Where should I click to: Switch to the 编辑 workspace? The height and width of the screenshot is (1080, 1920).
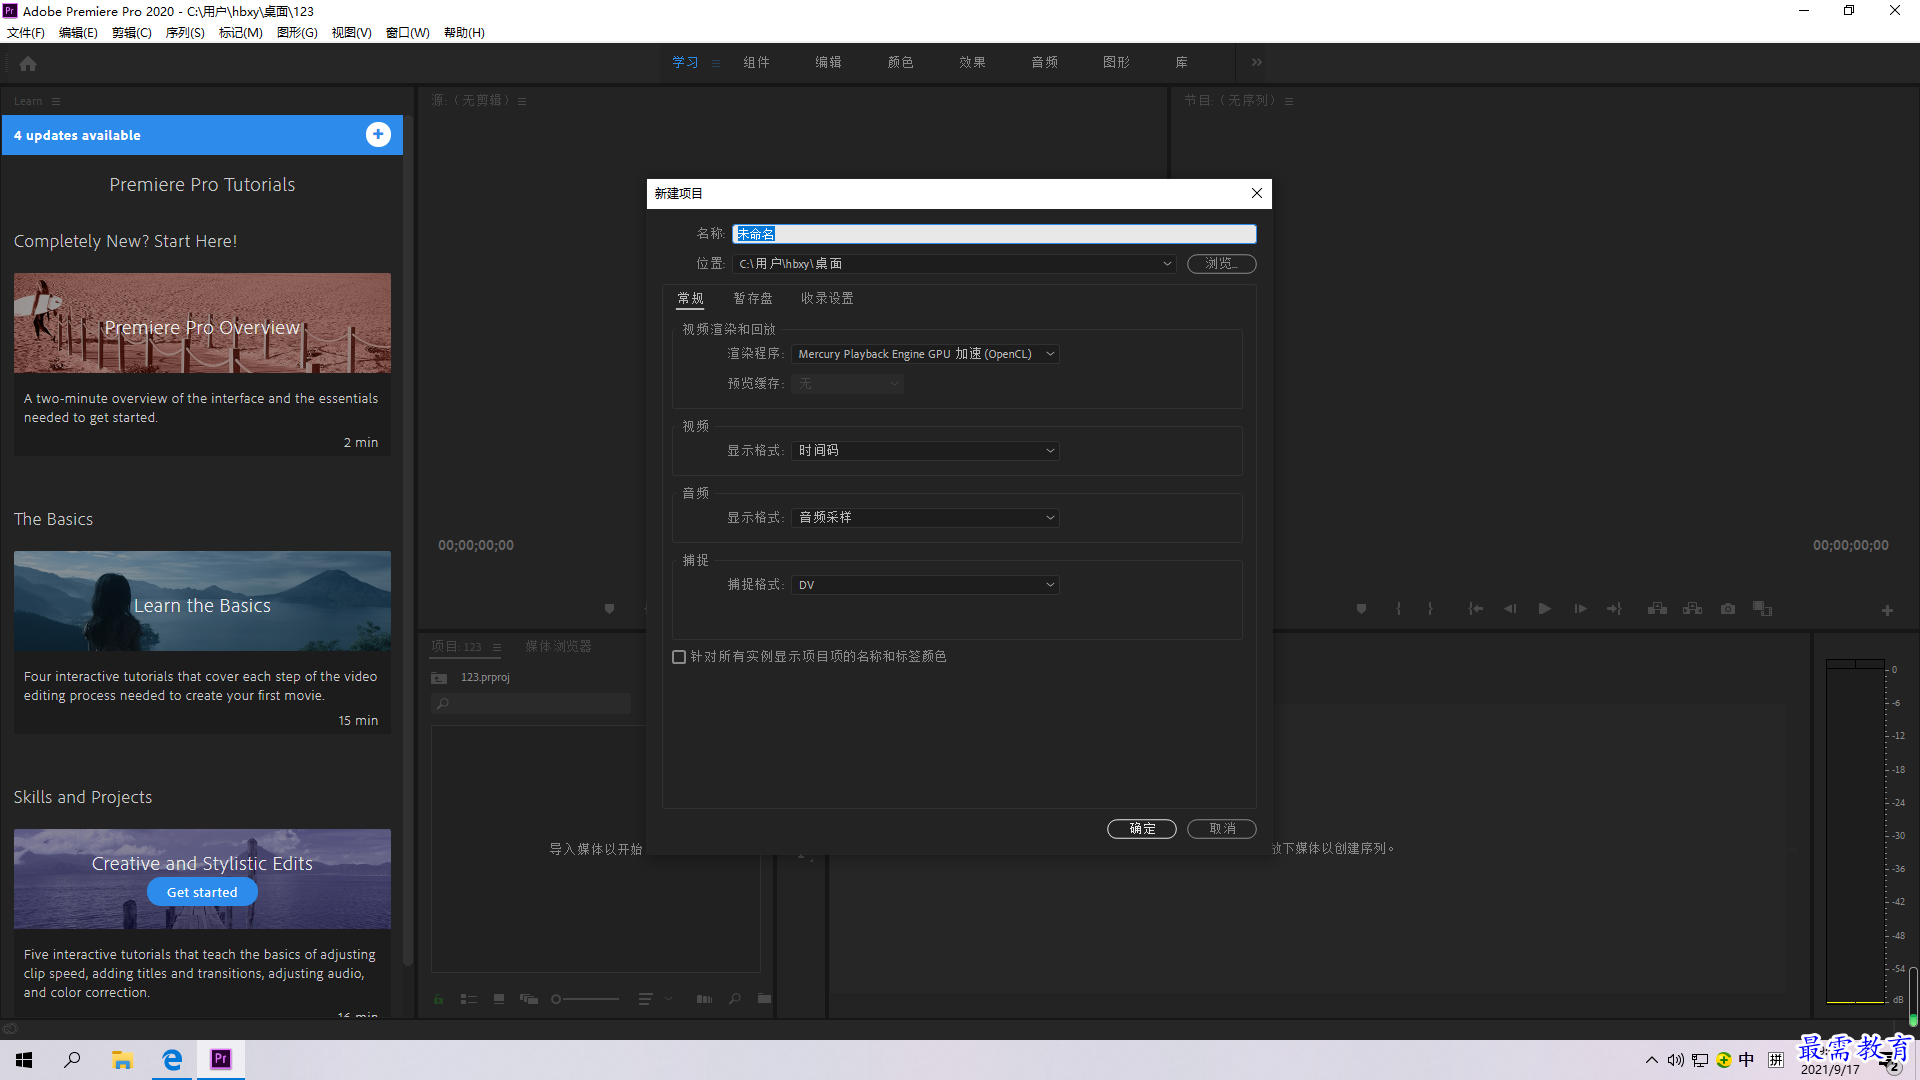[x=828, y=62]
